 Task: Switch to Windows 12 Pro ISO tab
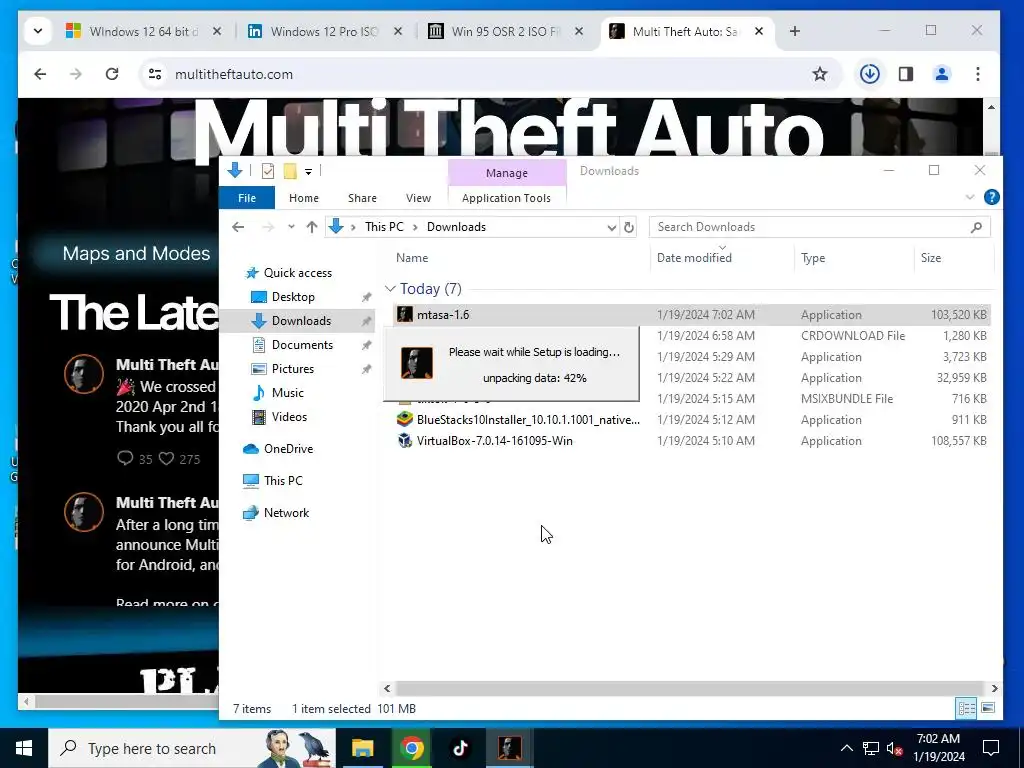pos(325,31)
